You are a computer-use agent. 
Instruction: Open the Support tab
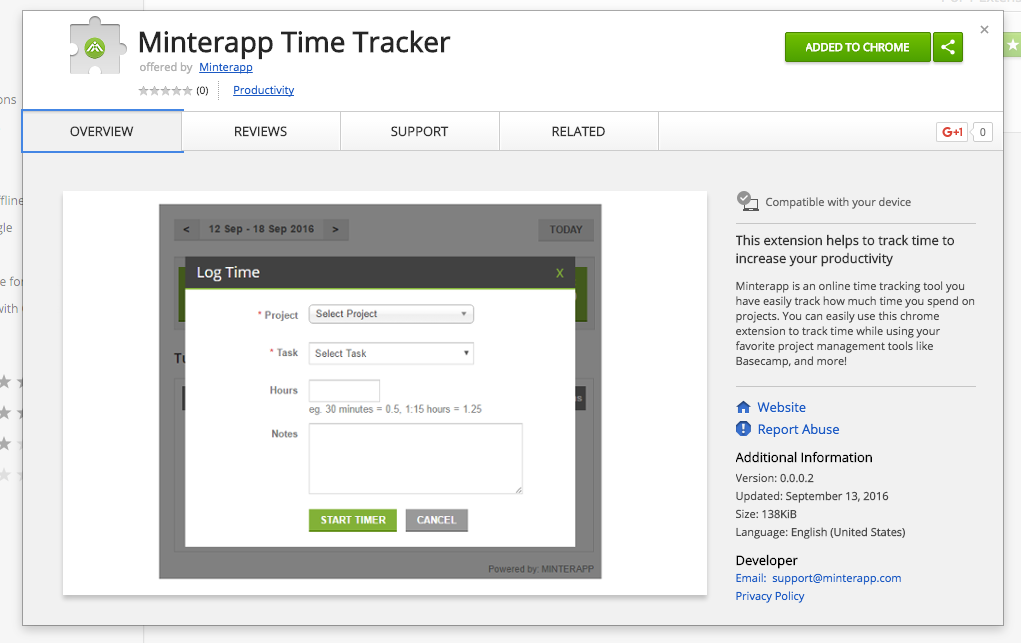pyautogui.click(x=419, y=132)
